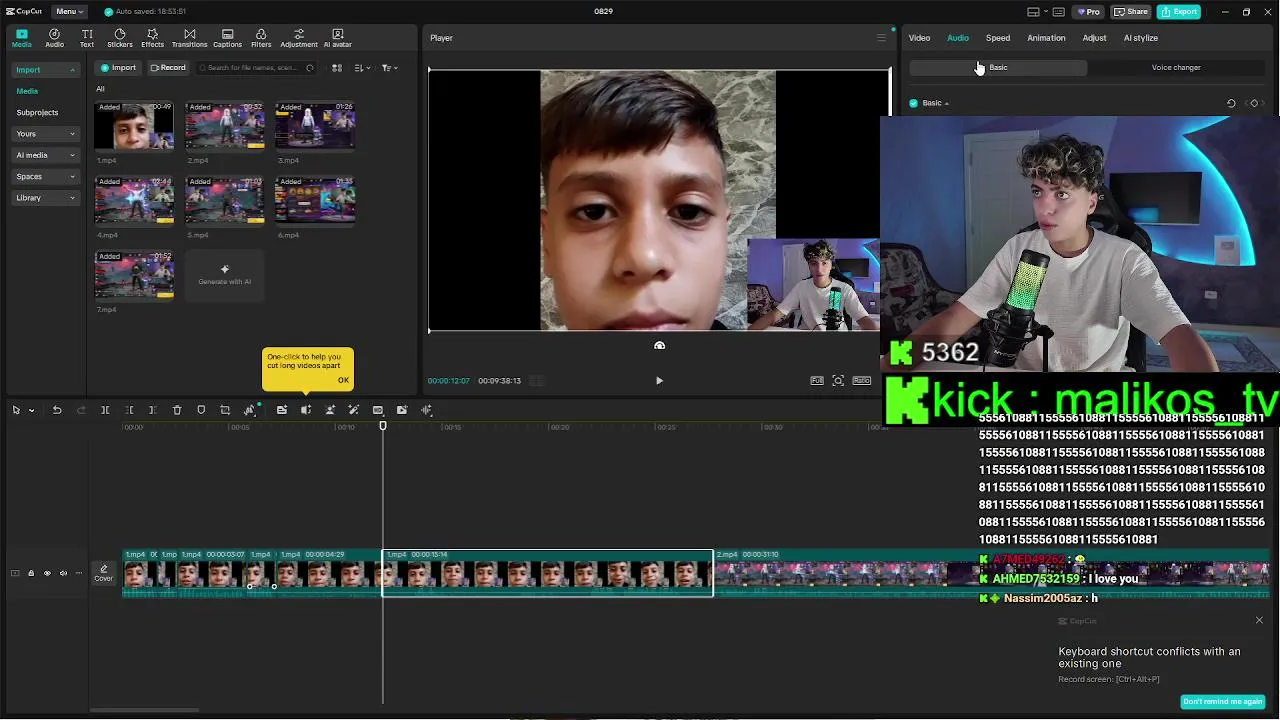Viewport: 1280px width, 720px height.
Task: Toggle the Basic audio checkbox
Action: point(913,103)
